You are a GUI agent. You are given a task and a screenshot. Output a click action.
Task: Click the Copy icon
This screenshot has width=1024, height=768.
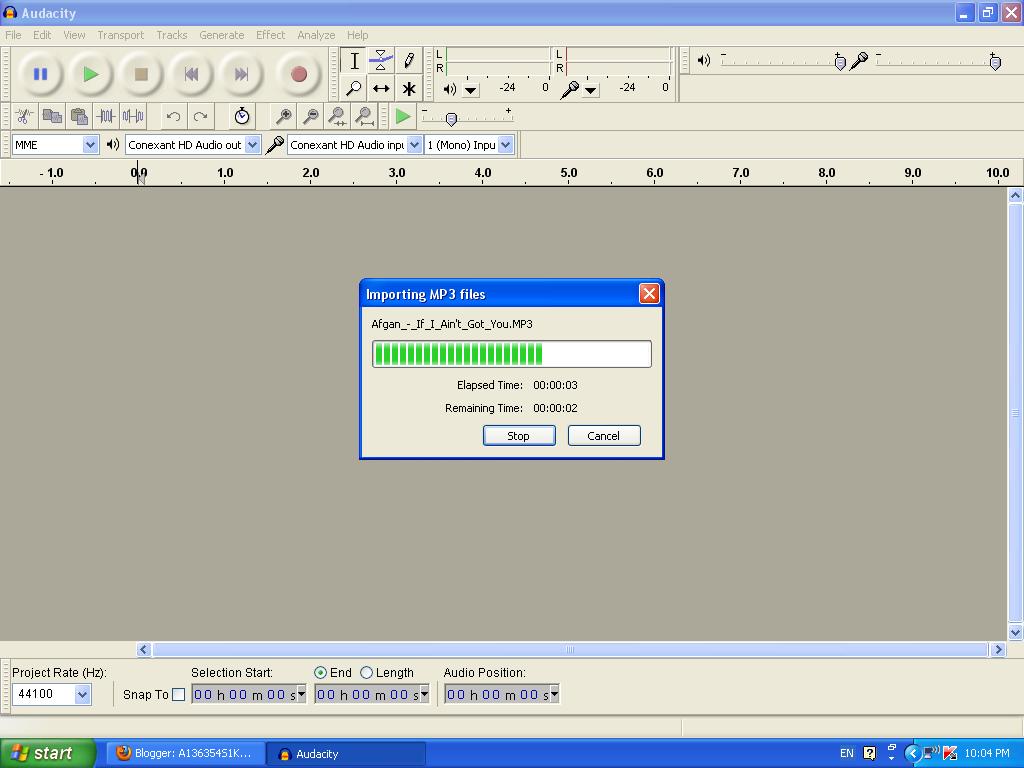tap(52, 117)
